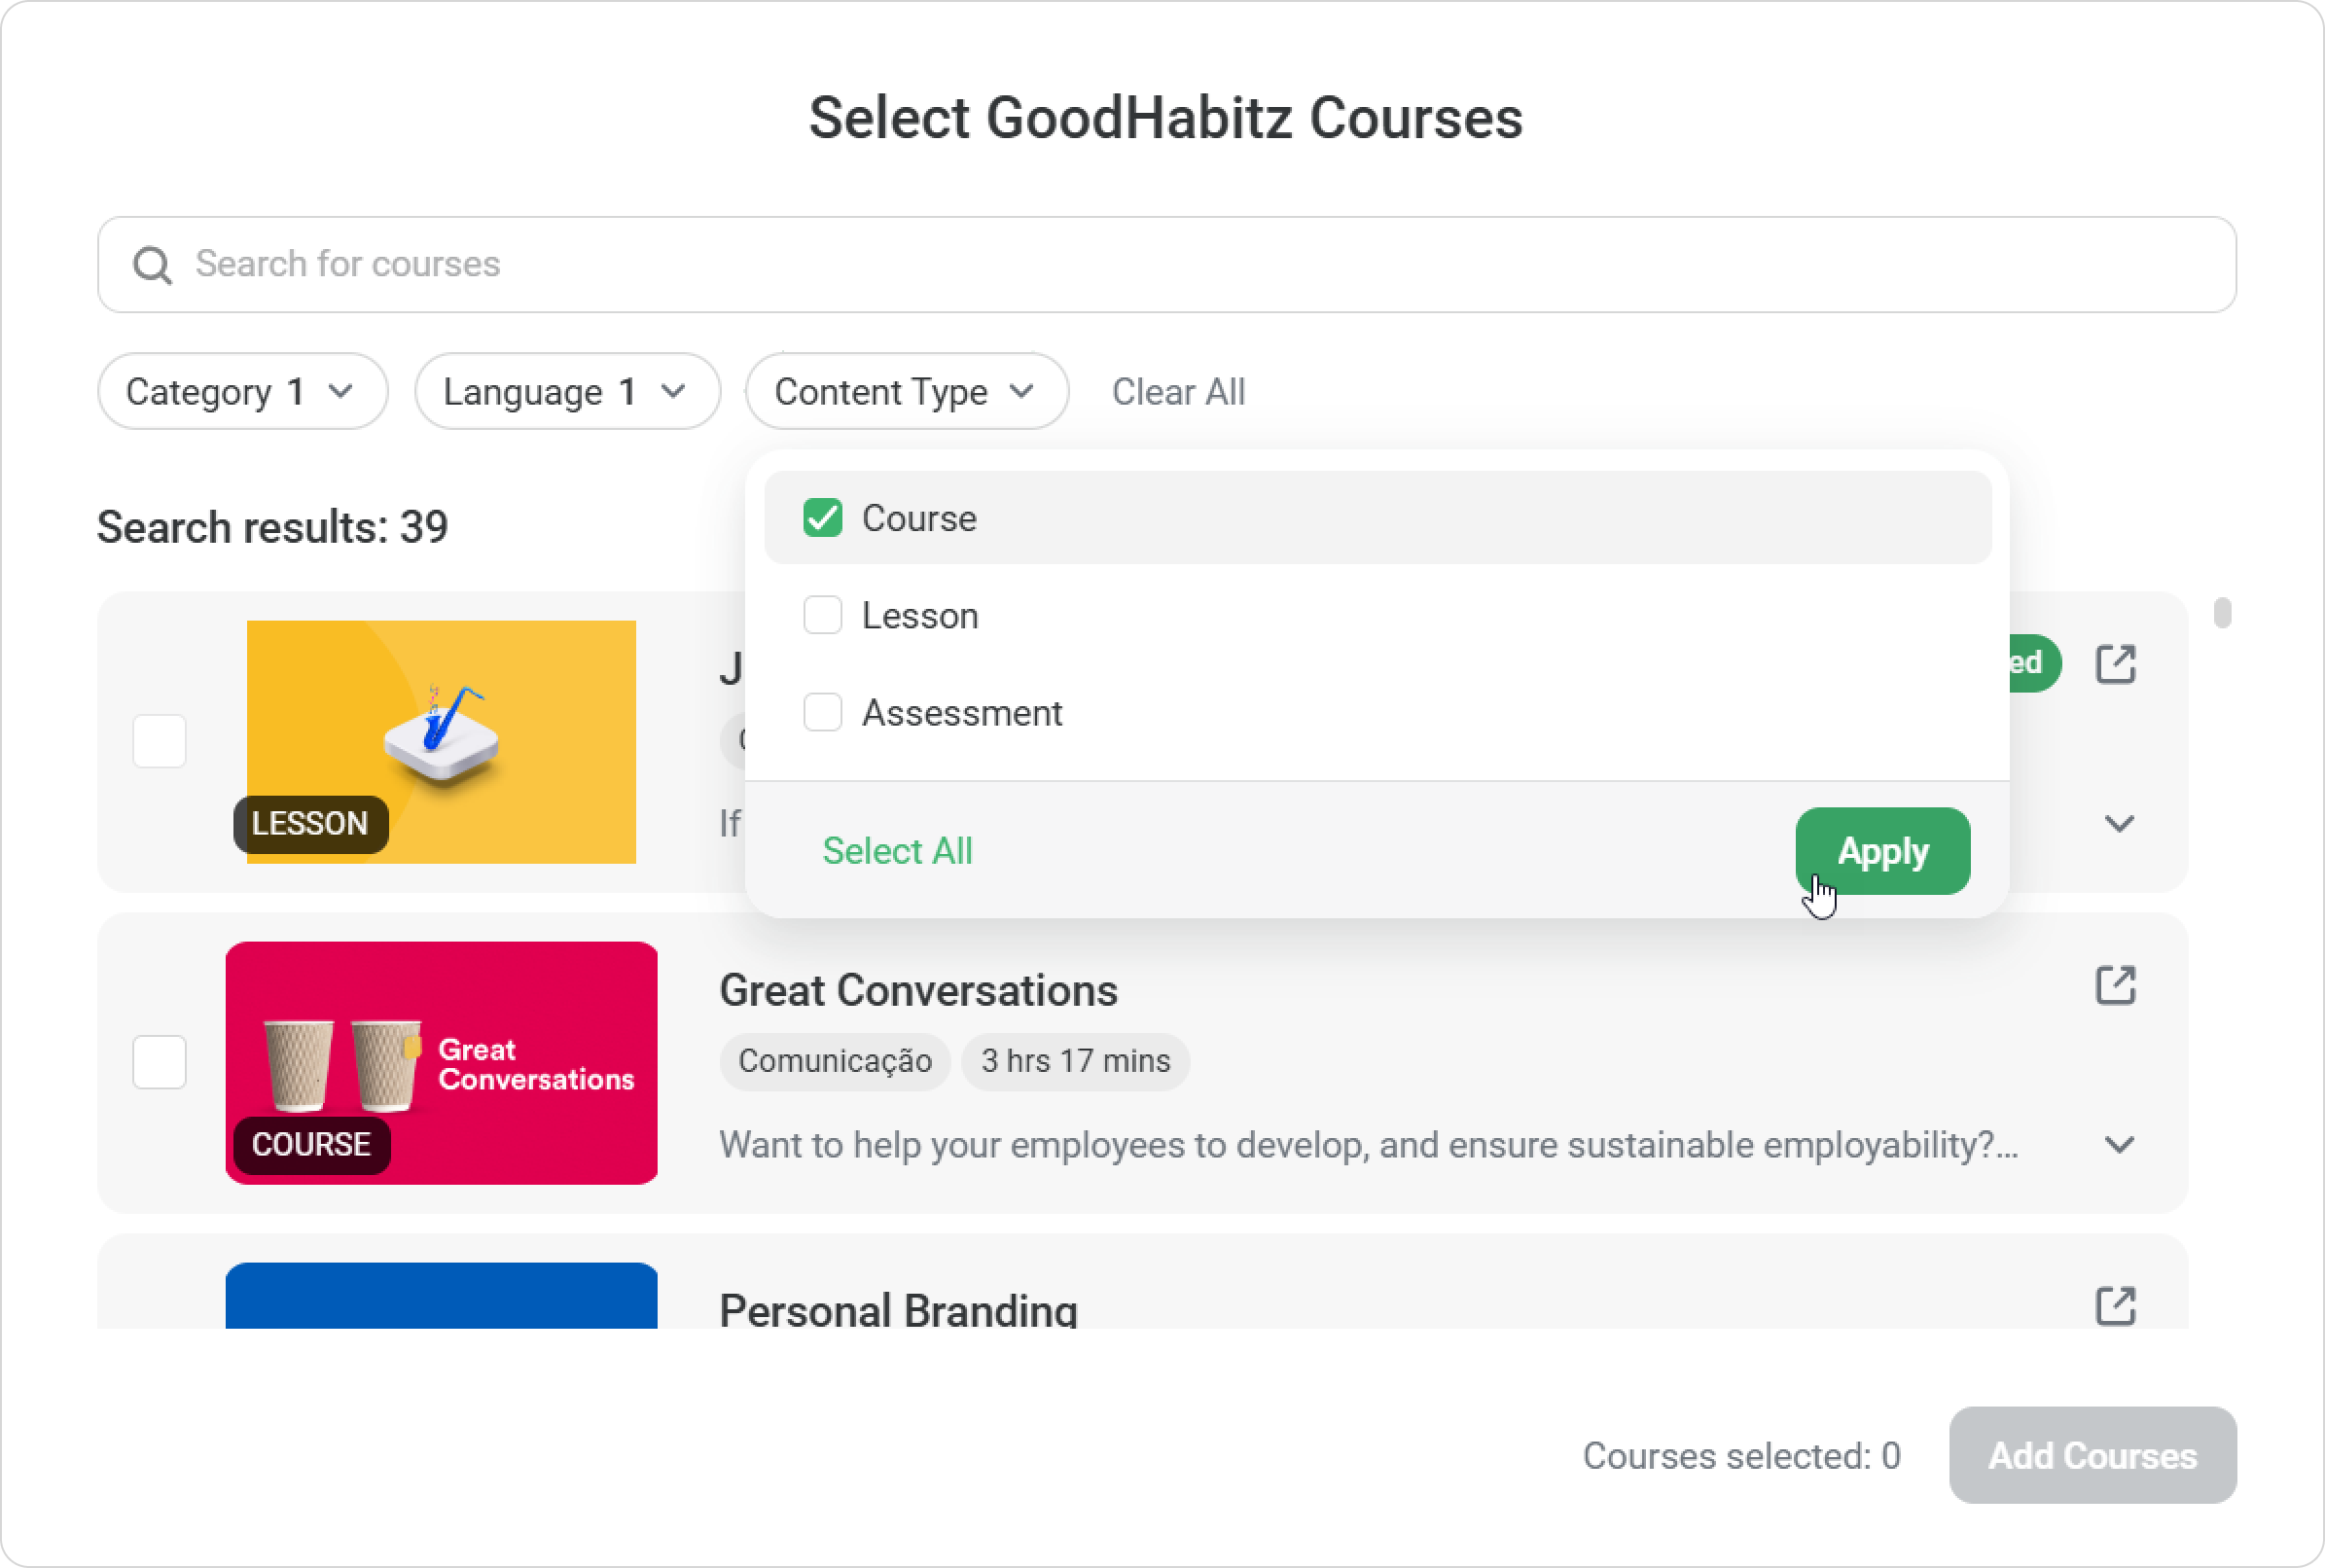This screenshot has height=1568, width=2325.
Task: Select the Great Conversations course checkbox
Action: tap(160, 1061)
